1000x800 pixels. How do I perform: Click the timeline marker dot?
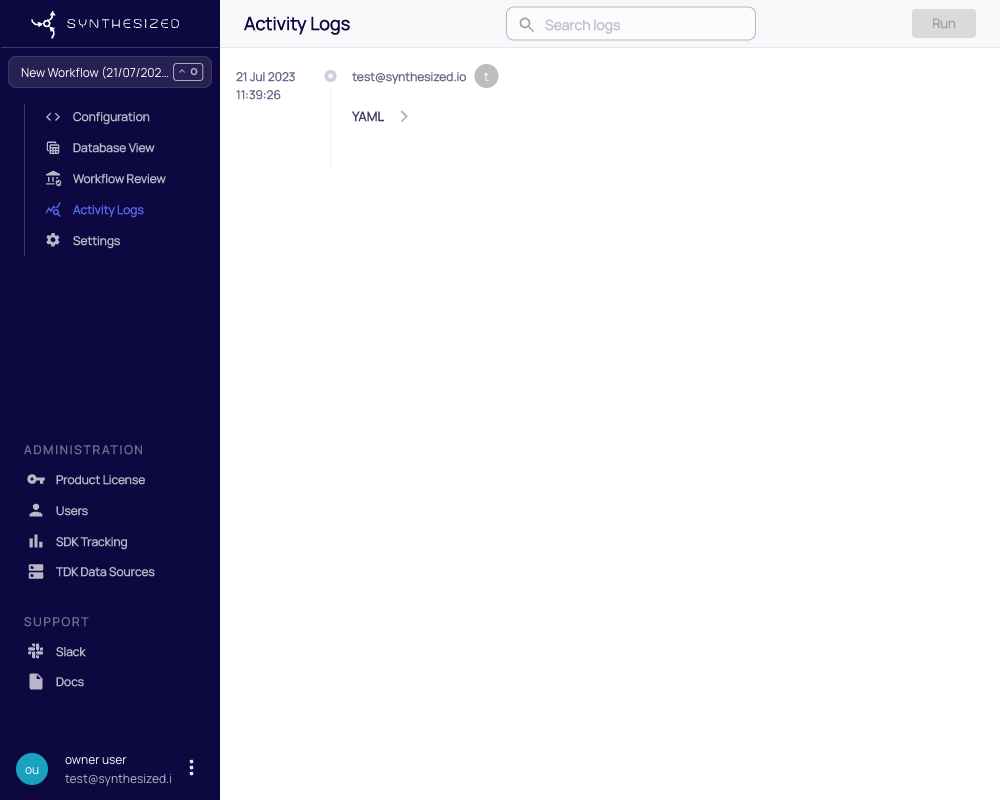330,76
